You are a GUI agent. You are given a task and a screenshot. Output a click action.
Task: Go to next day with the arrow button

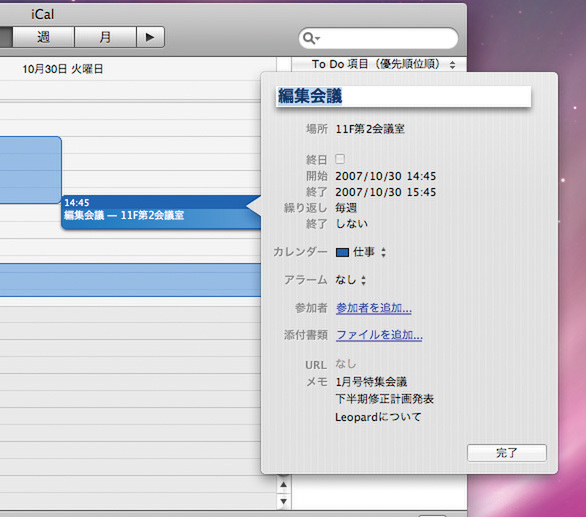150,37
